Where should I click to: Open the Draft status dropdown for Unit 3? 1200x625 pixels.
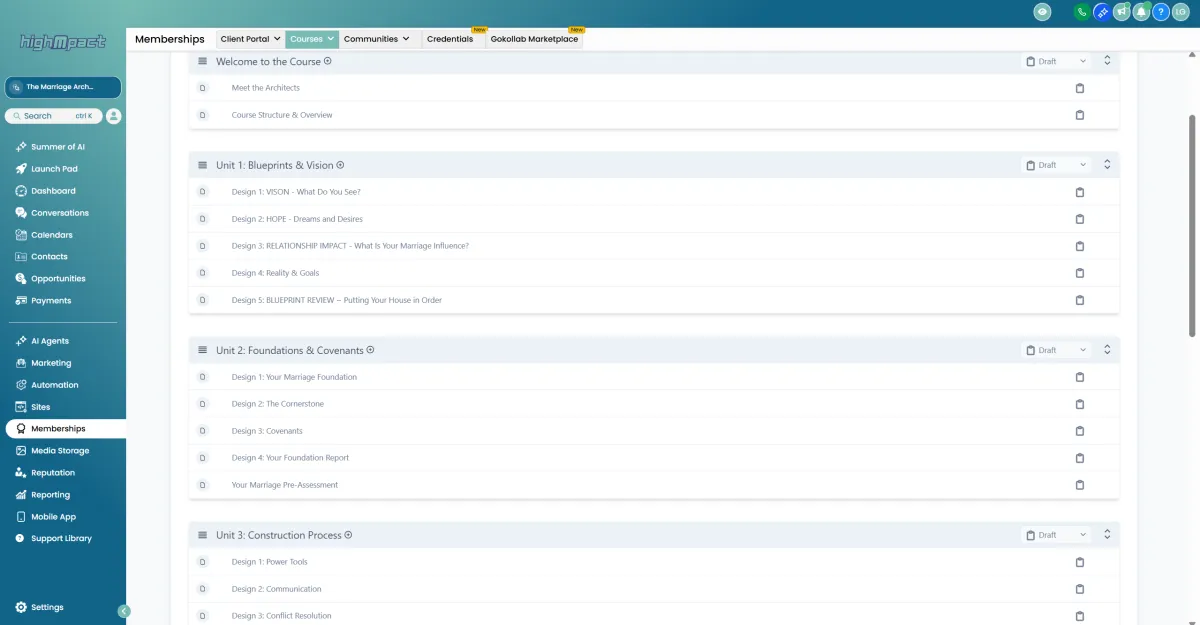pos(1056,535)
